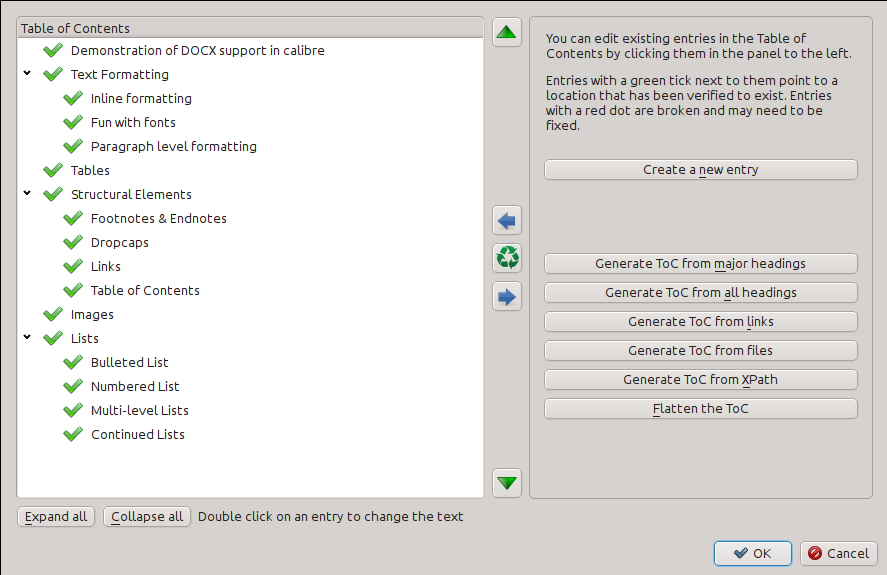This screenshot has height=575, width=887.
Task: Click the green tick next to Images
Action: click(x=53, y=314)
